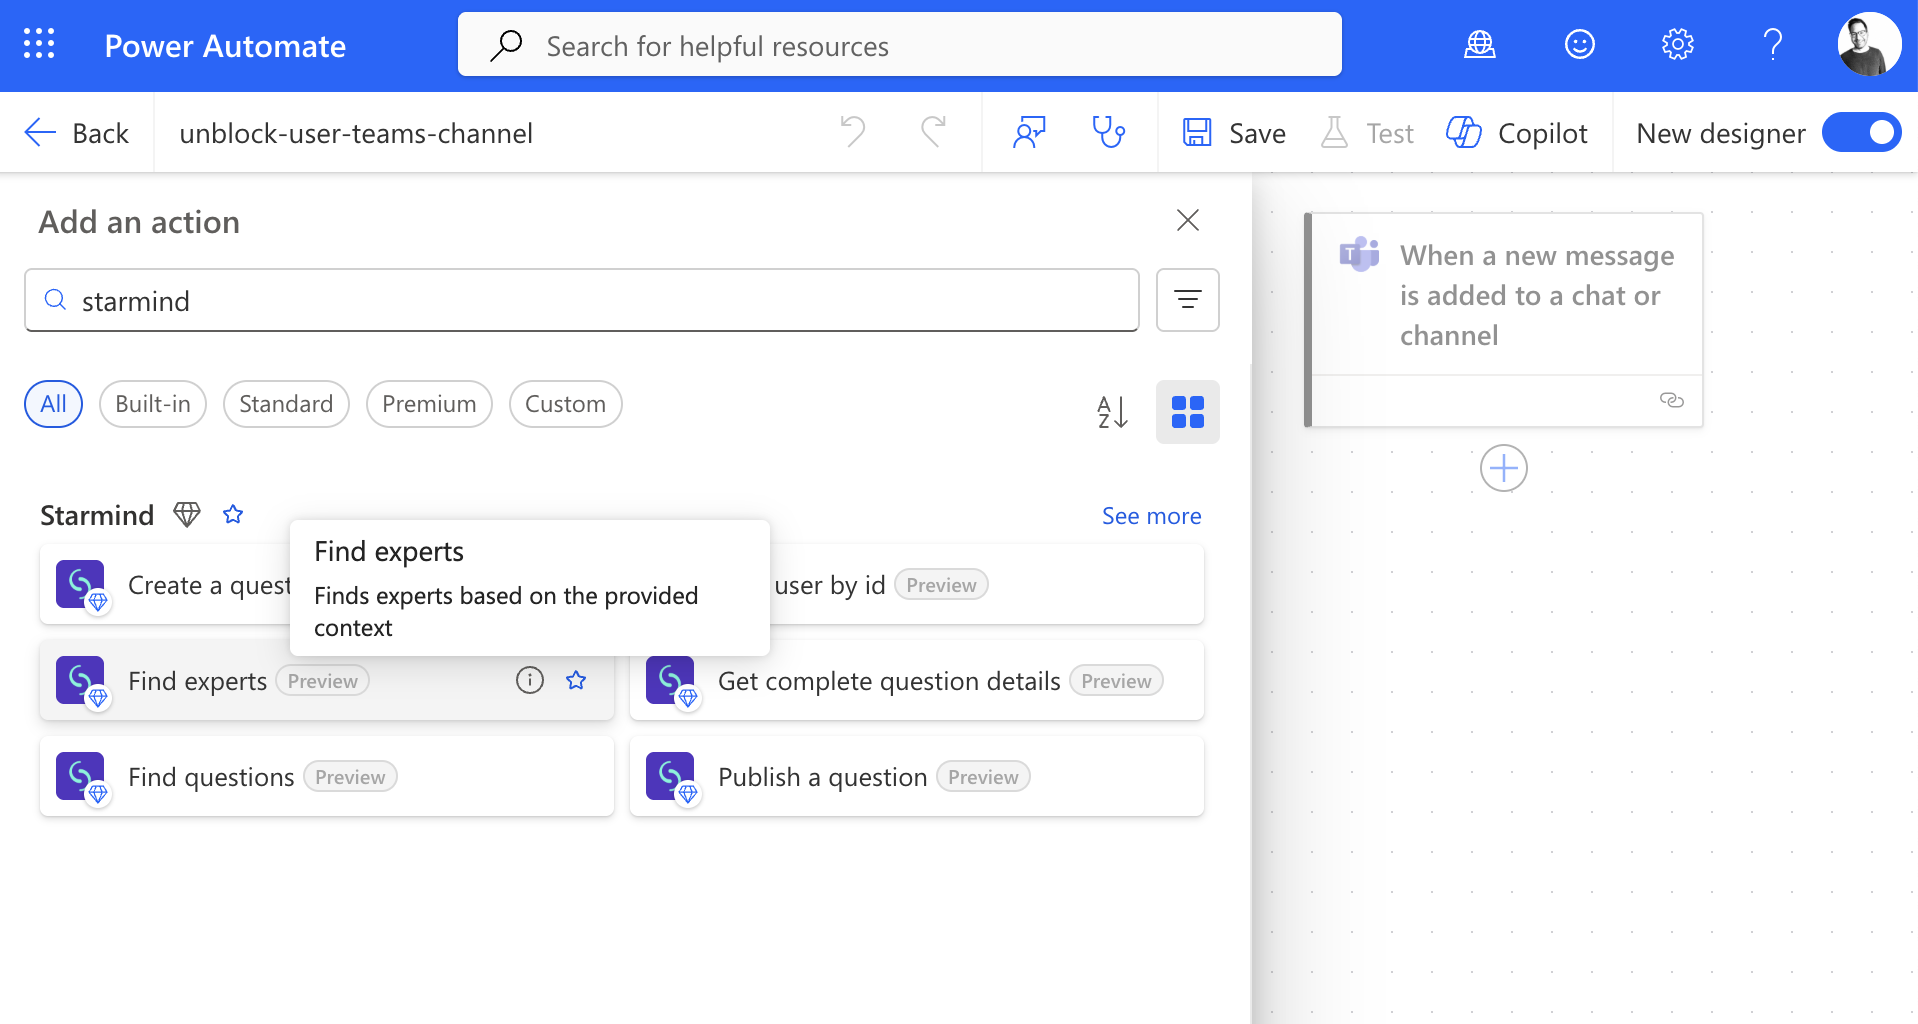1918x1024 pixels.
Task: Show info for Find experts
Action: coord(530,680)
